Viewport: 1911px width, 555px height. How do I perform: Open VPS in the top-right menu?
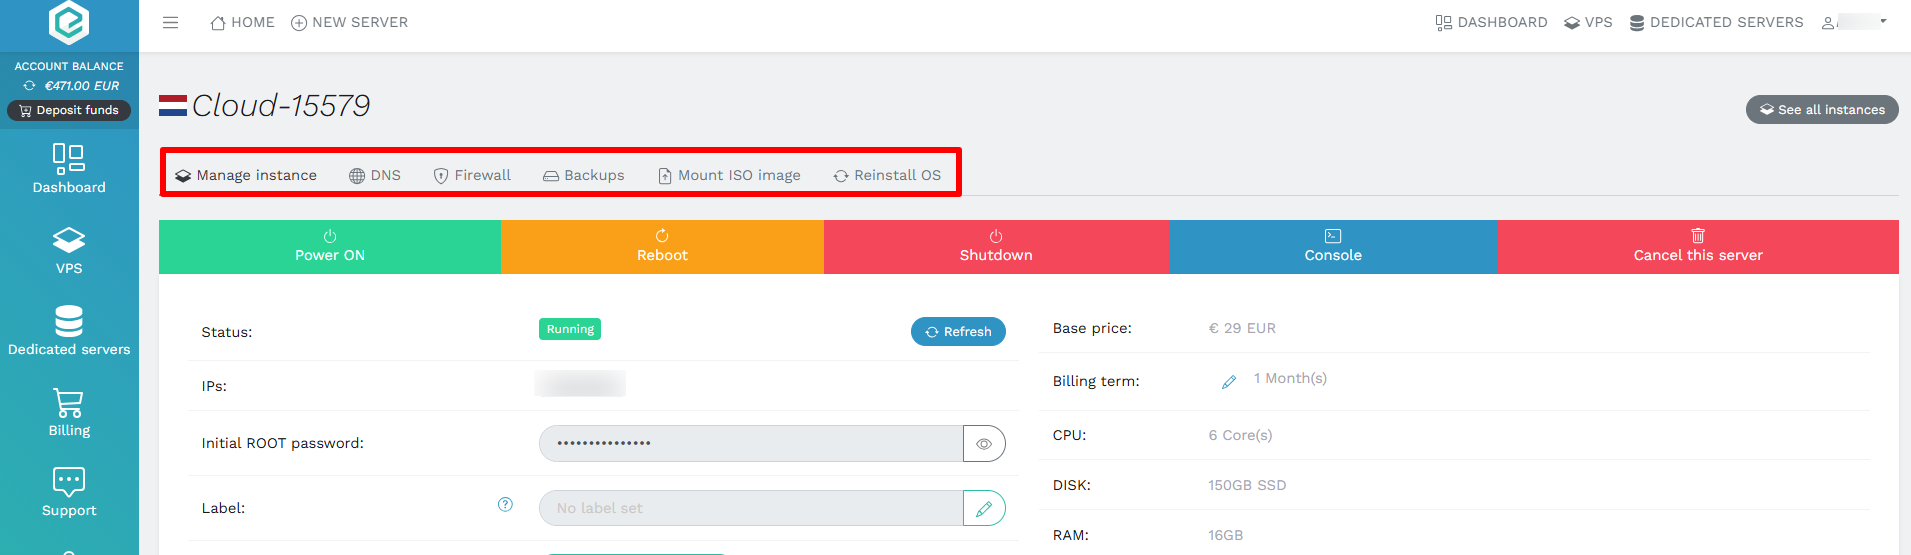1588,22
